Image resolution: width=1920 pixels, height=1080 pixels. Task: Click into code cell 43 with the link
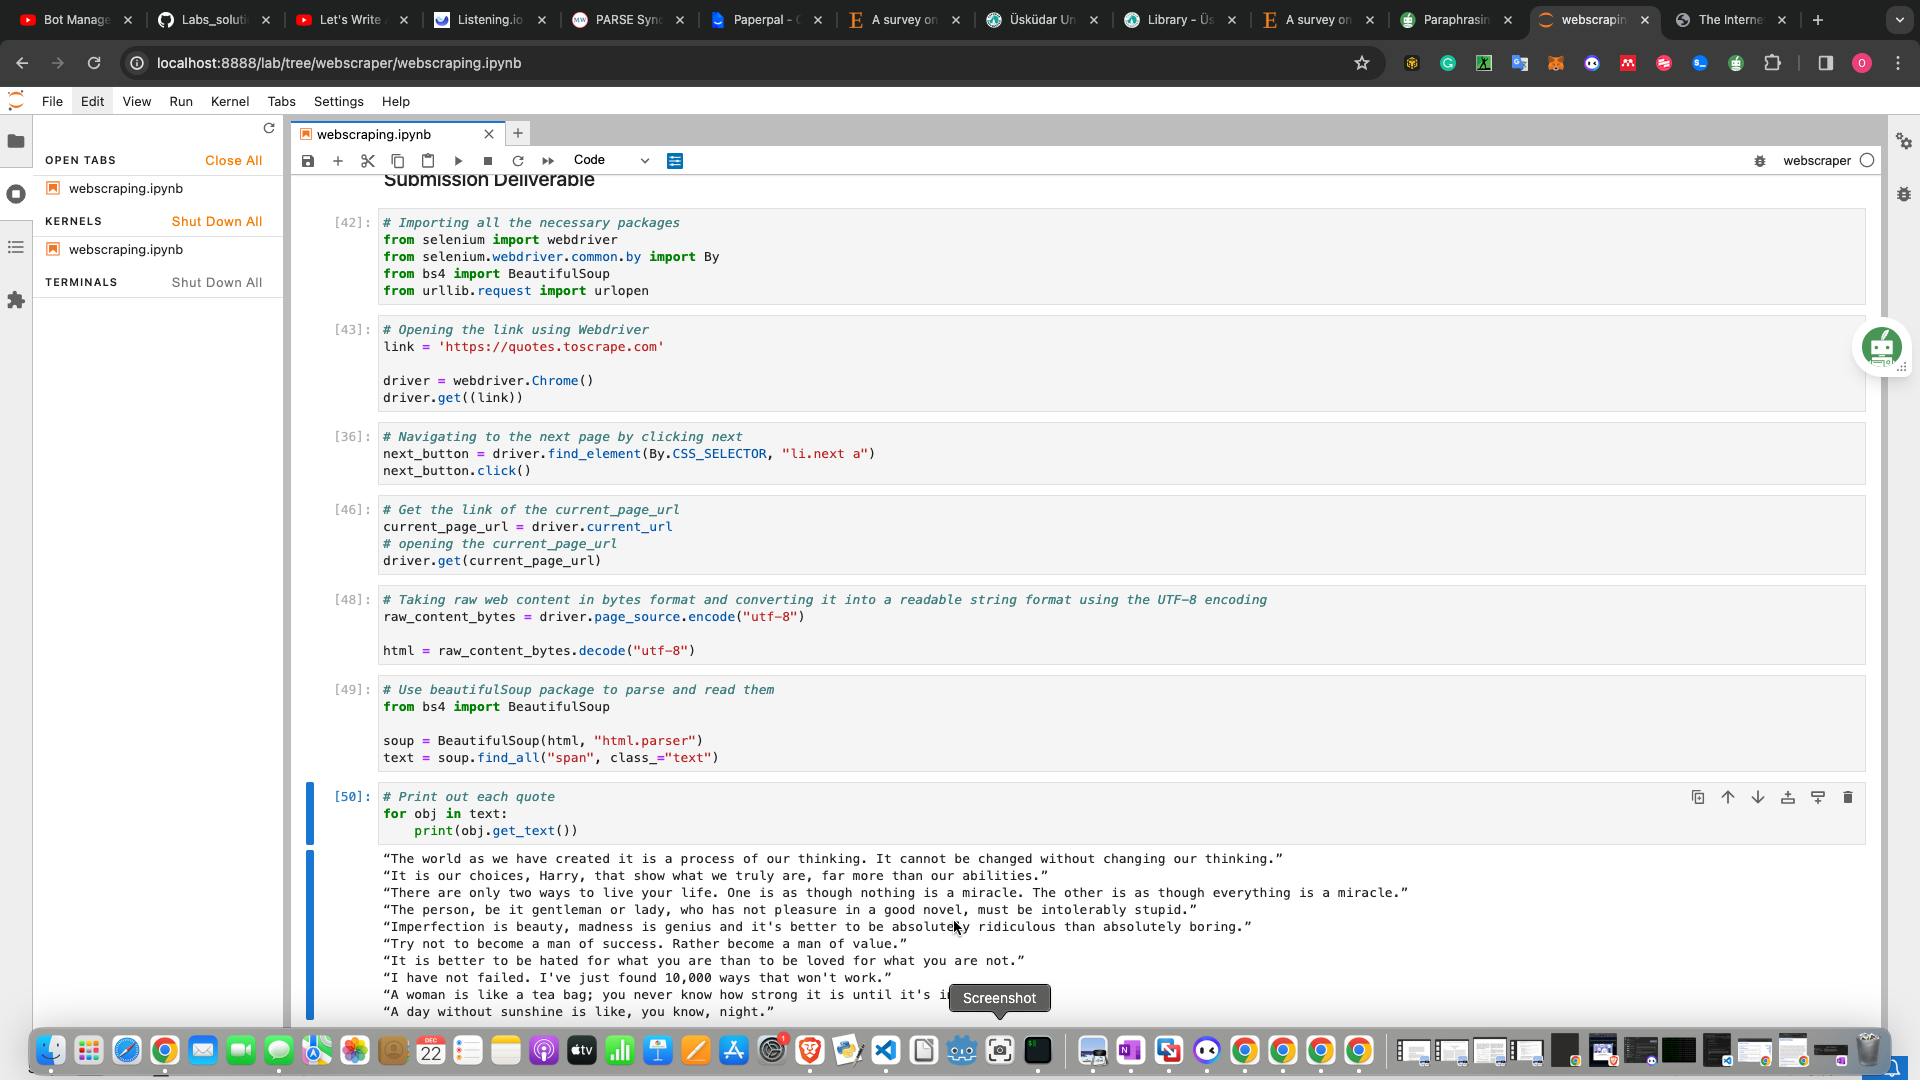1121,364
